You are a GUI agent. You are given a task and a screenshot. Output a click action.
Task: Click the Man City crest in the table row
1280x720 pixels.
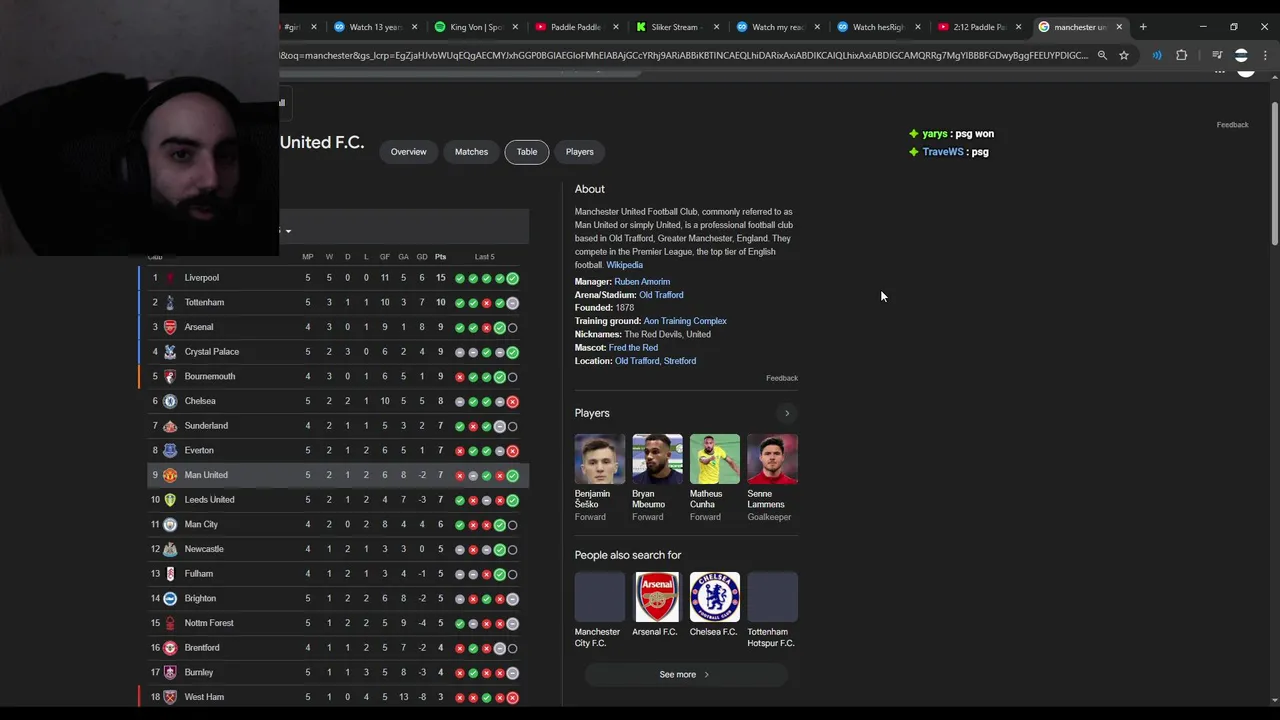point(170,524)
